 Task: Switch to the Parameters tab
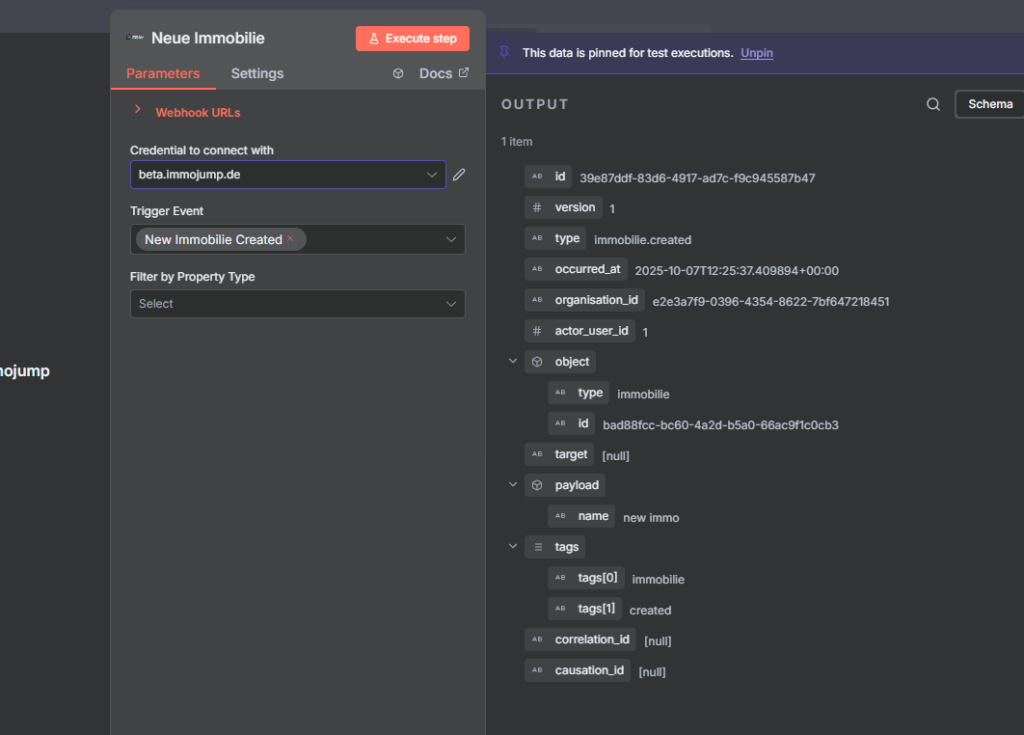tap(163, 73)
